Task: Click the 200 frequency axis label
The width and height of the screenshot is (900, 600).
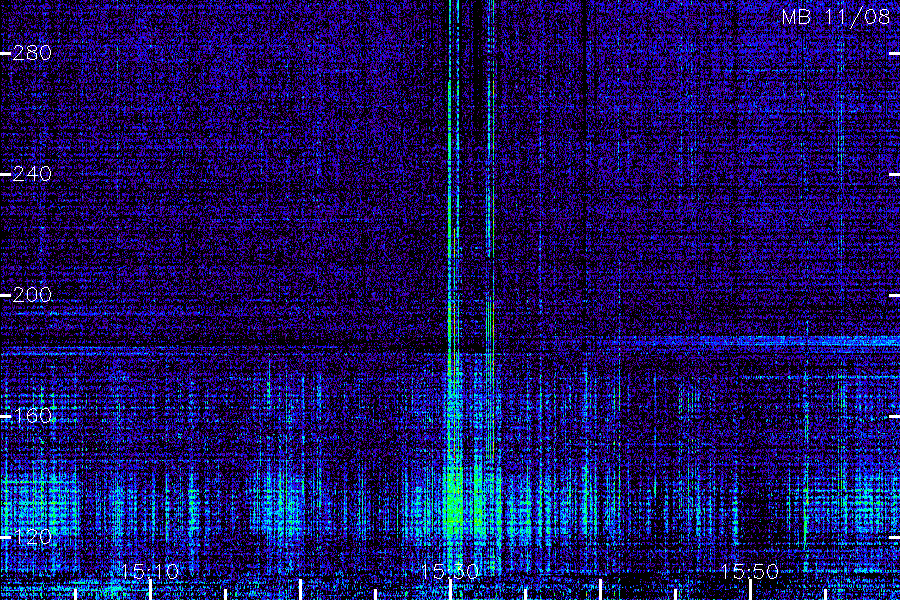Action: click(x=32, y=295)
